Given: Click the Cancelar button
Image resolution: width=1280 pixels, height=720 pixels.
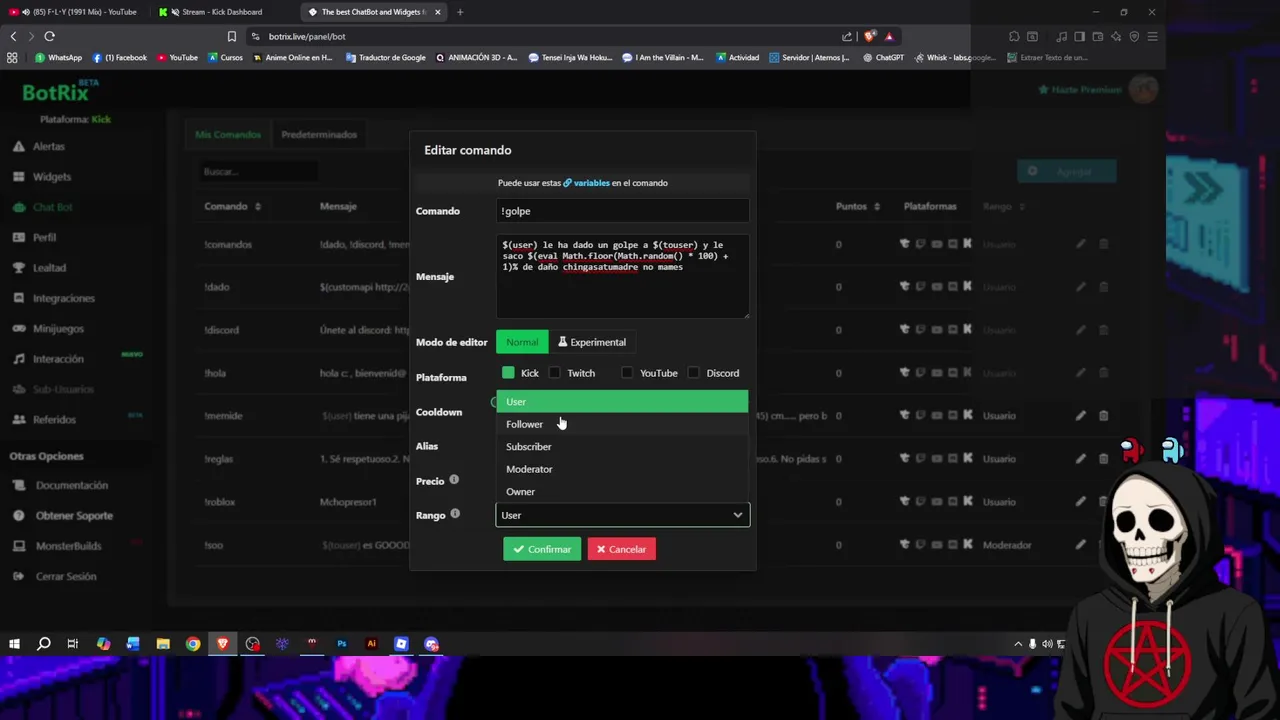Looking at the screenshot, I should click(621, 549).
